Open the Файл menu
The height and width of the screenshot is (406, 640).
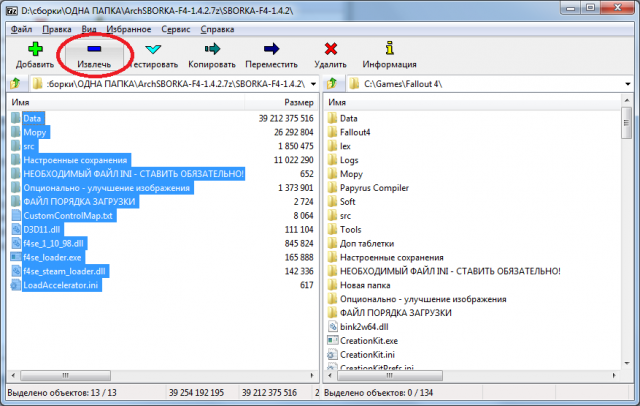point(21,29)
